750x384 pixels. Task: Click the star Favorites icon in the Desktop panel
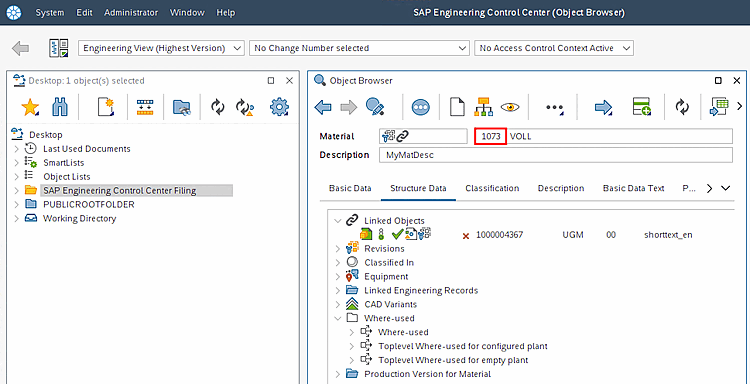(x=30, y=107)
